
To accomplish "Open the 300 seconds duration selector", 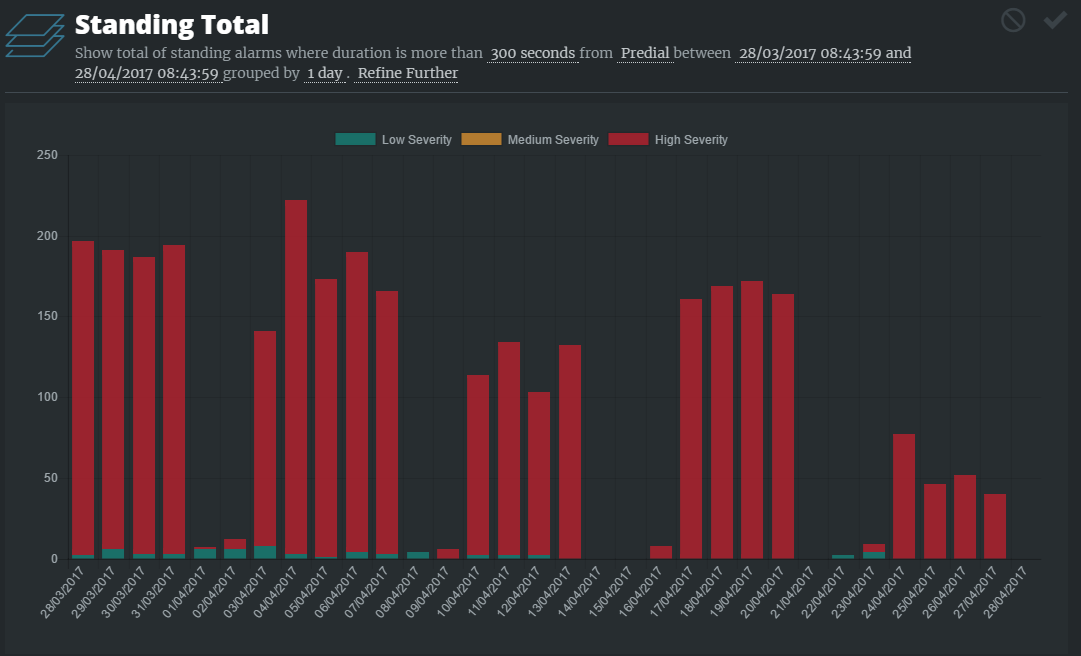I will [532, 53].
